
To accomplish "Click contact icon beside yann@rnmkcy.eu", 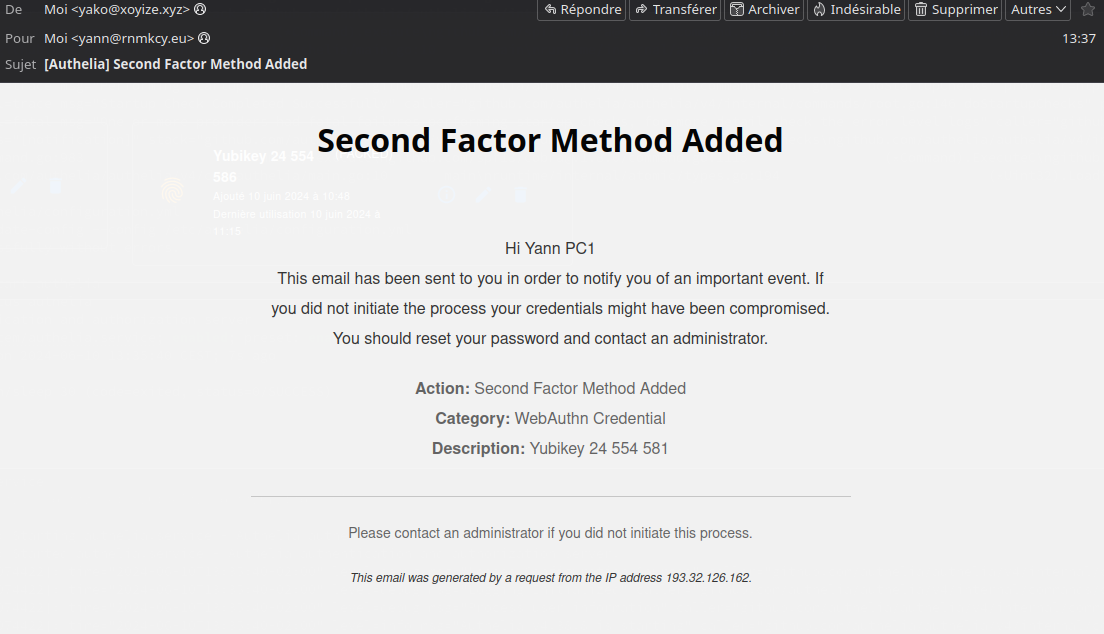I will [x=204, y=38].
